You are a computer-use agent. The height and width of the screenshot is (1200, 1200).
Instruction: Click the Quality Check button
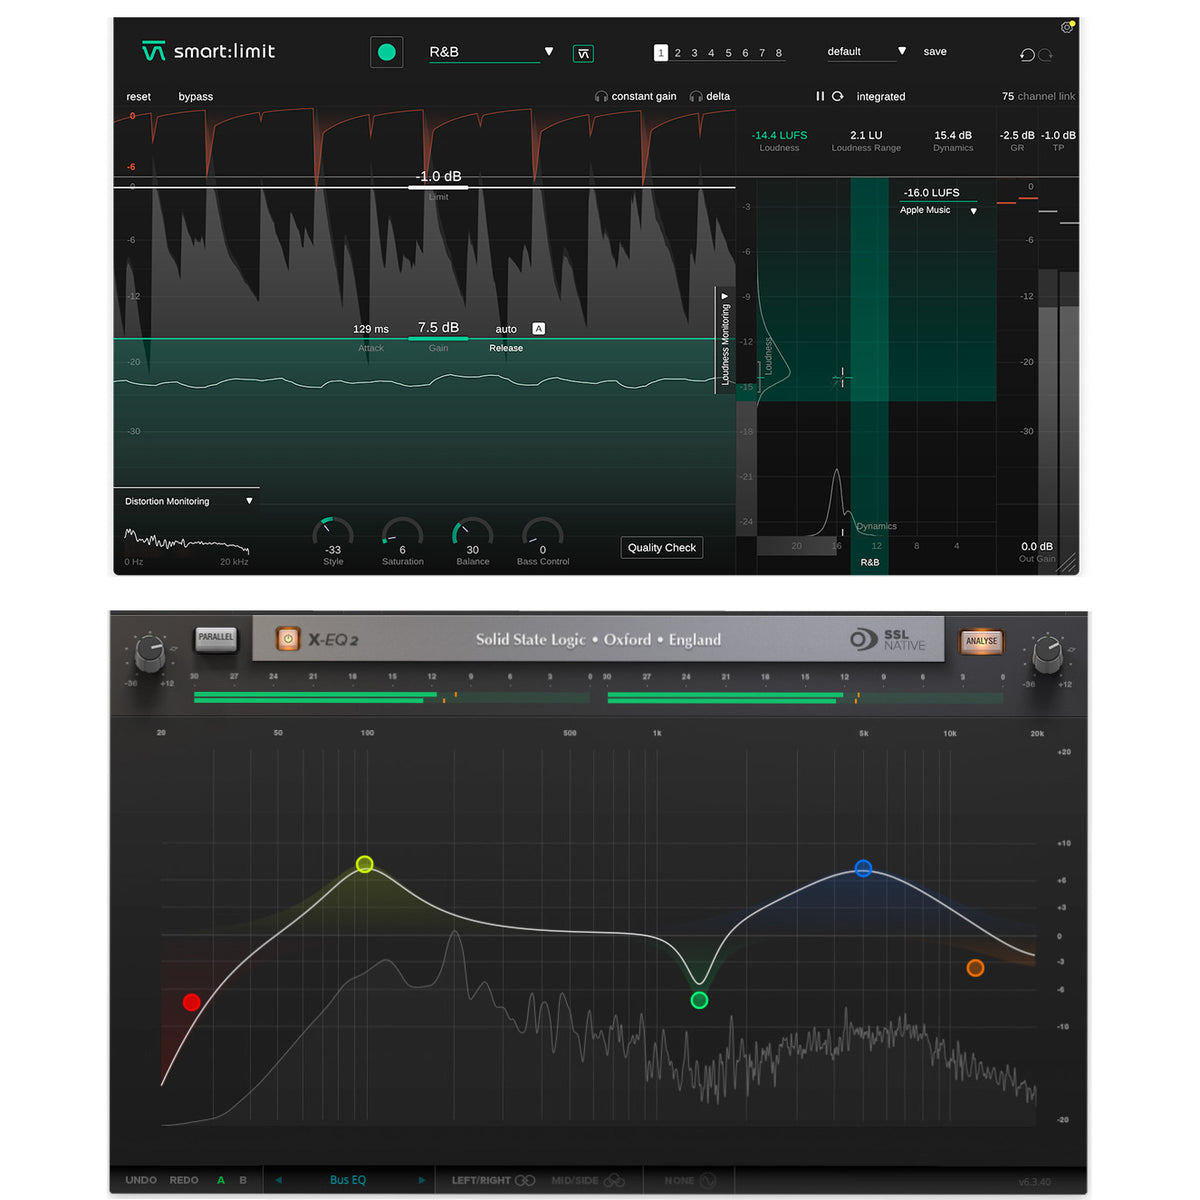662,547
